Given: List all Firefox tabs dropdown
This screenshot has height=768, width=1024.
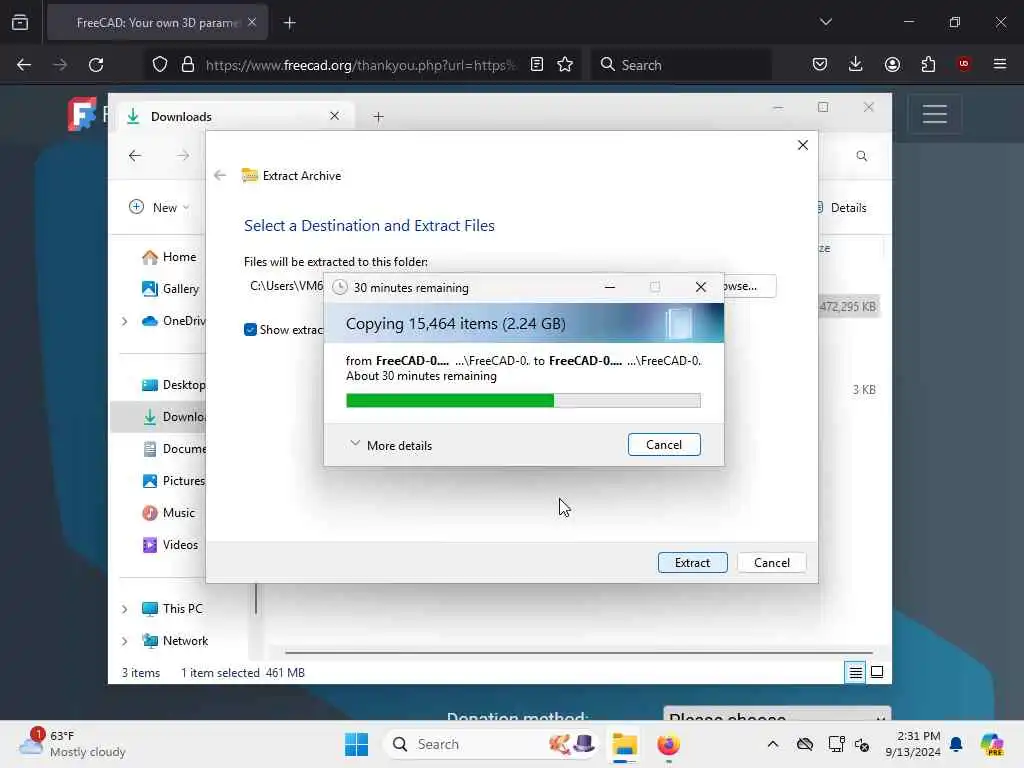Looking at the screenshot, I should pyautogui.click(x=825, y=22).
